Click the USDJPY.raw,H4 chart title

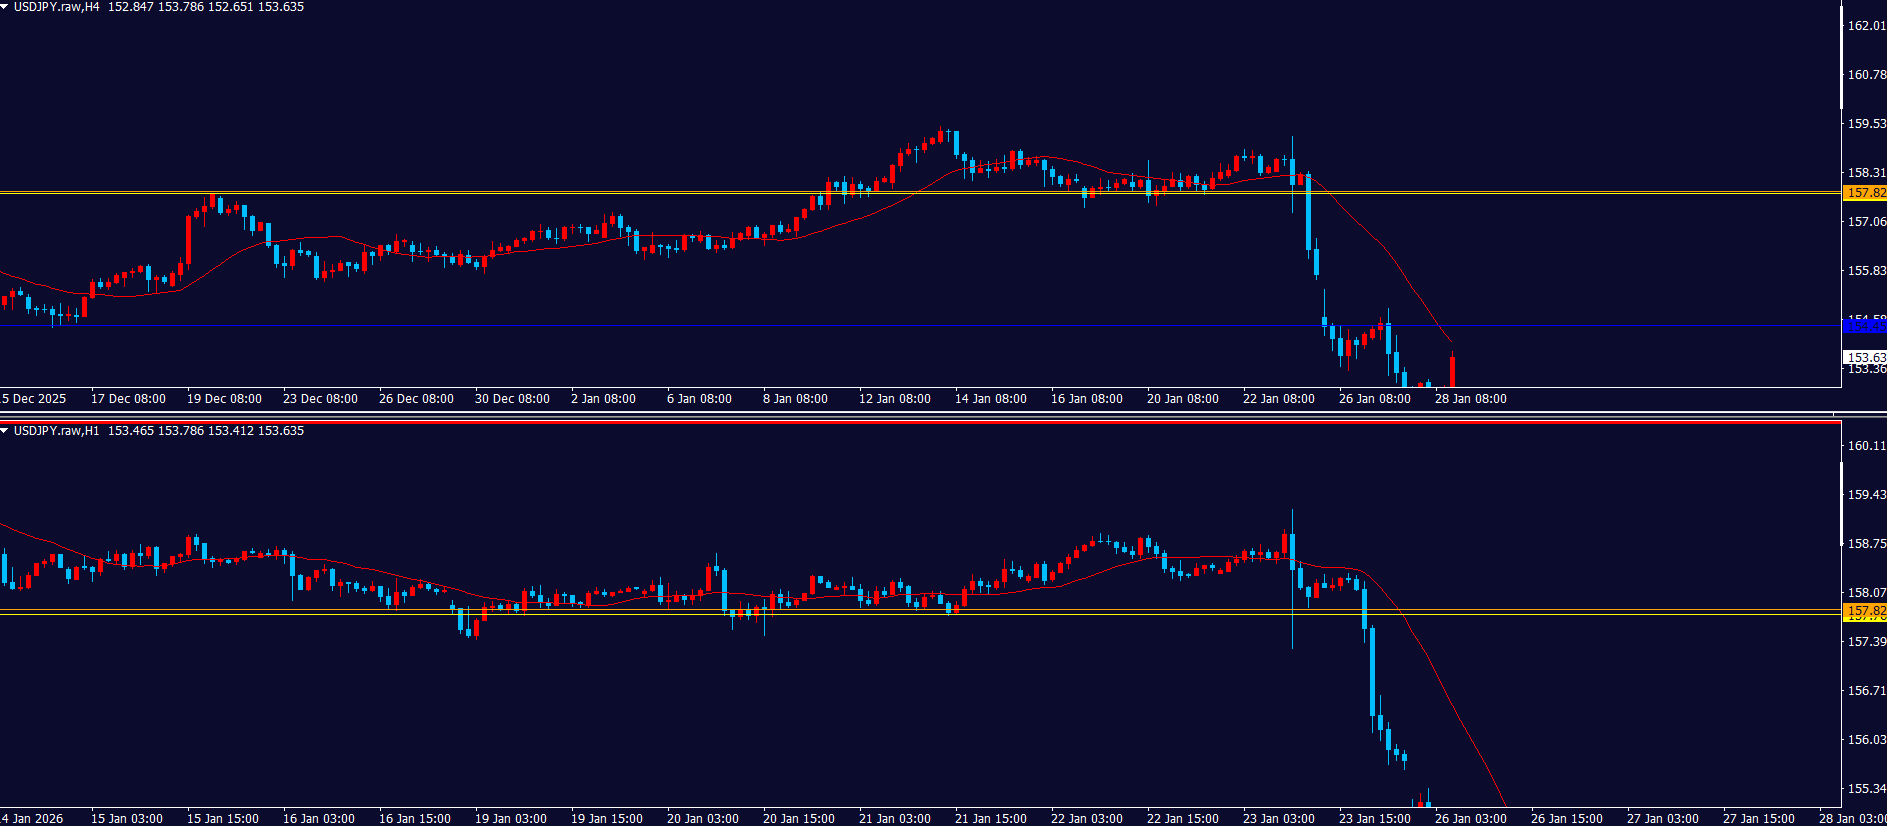[x=56, y=7]
